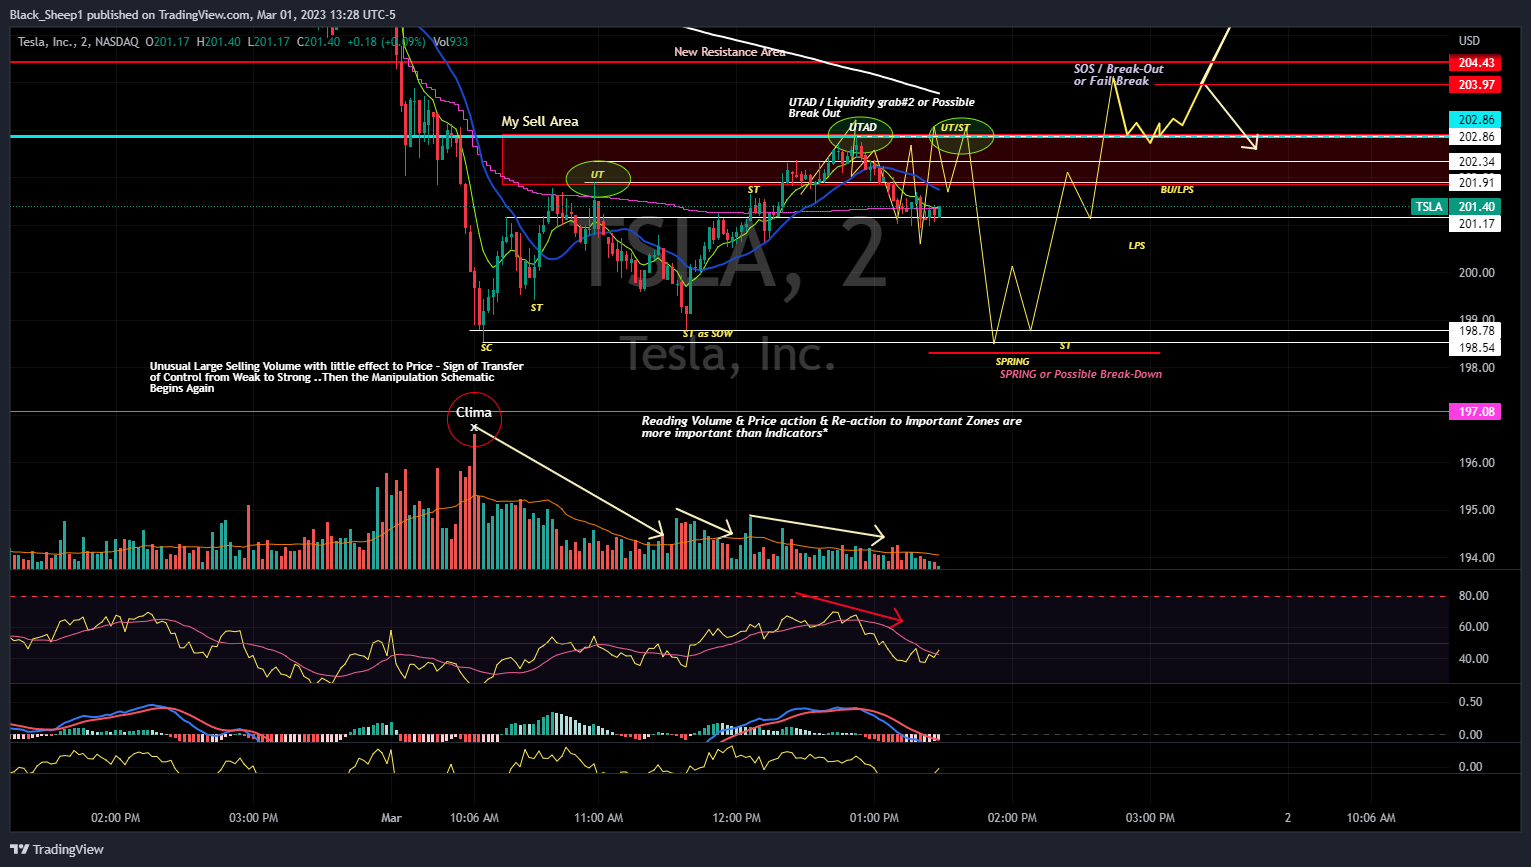The width and height of the screenshot is (1531, 867).
Task: Select the 'My Sell Area' label
Action: [540, 121]
